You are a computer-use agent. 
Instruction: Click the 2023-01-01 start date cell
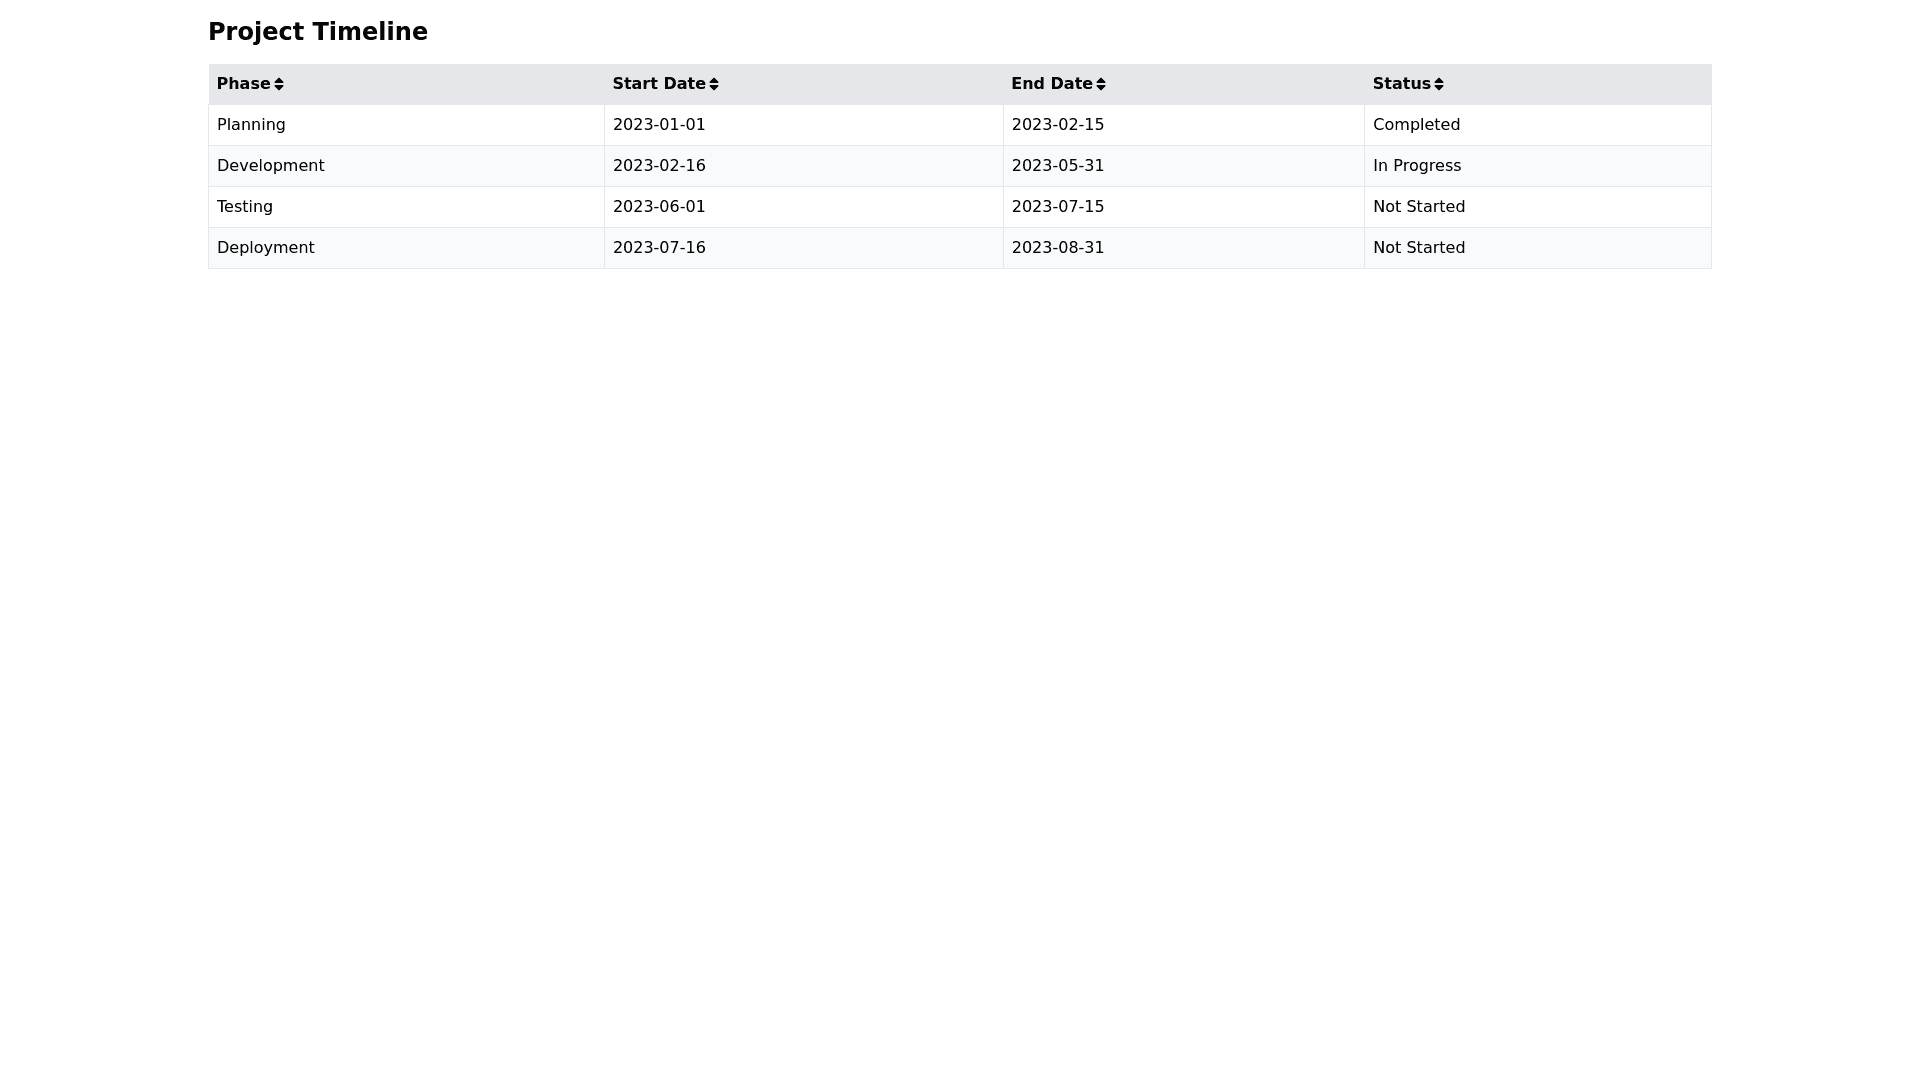[x=659, y=125]
